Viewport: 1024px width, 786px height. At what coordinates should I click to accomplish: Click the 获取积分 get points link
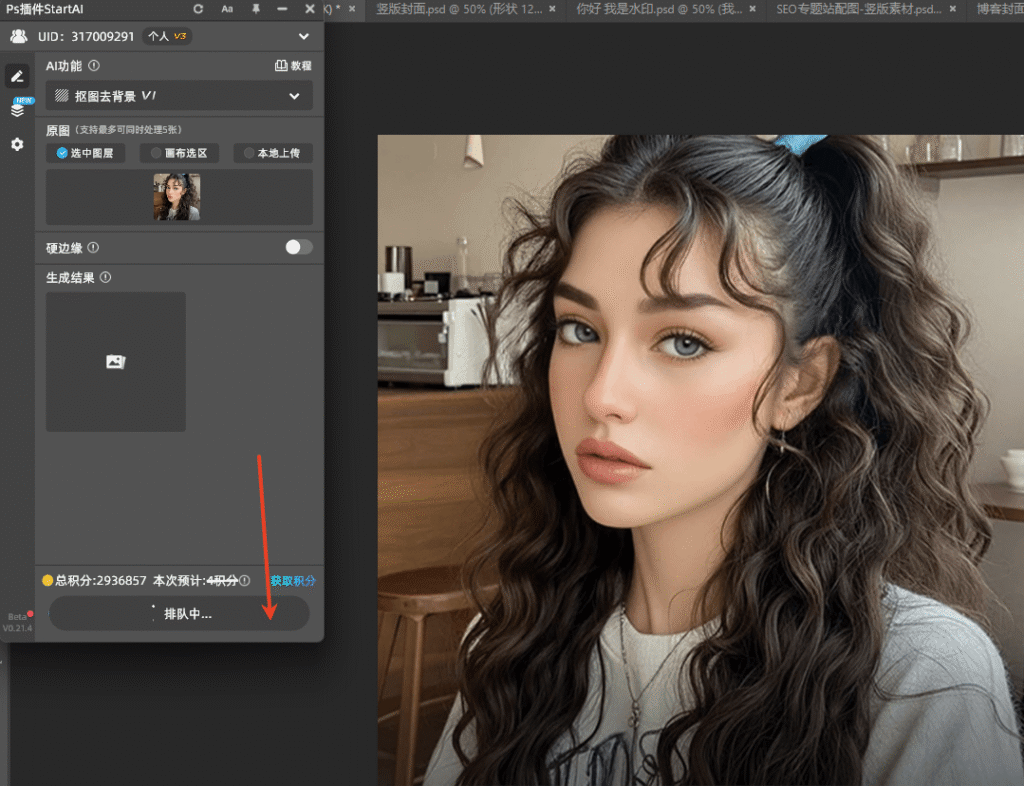click(x=293, y=580)
